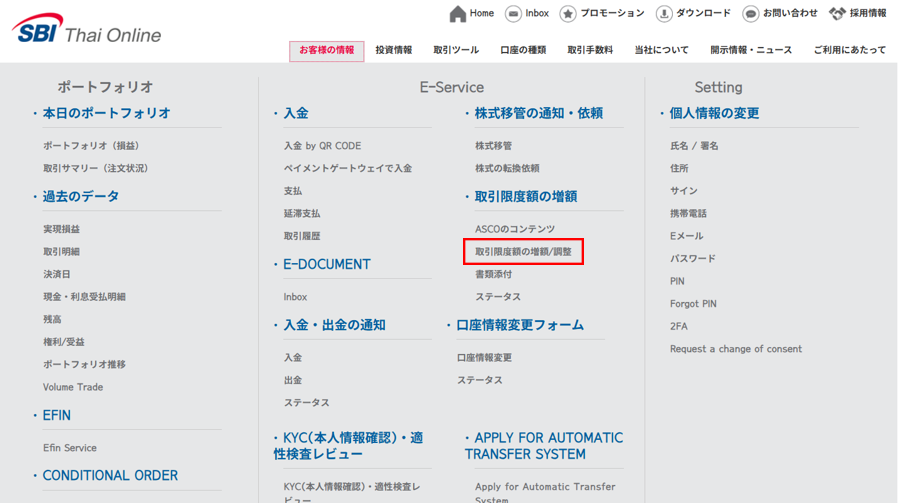Click the CONDITIONAL ORDER heading
The image size is (899, 503).
pos(110,475)
